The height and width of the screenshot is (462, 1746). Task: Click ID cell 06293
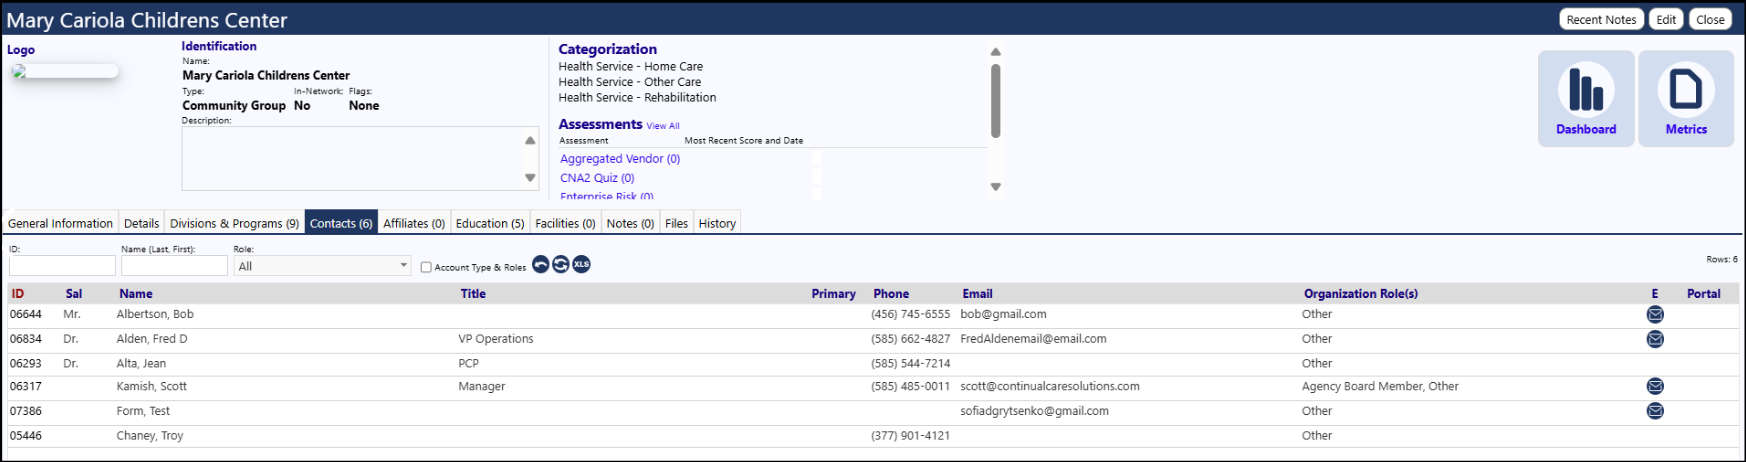pyautogui.click(x=26, y=363)
